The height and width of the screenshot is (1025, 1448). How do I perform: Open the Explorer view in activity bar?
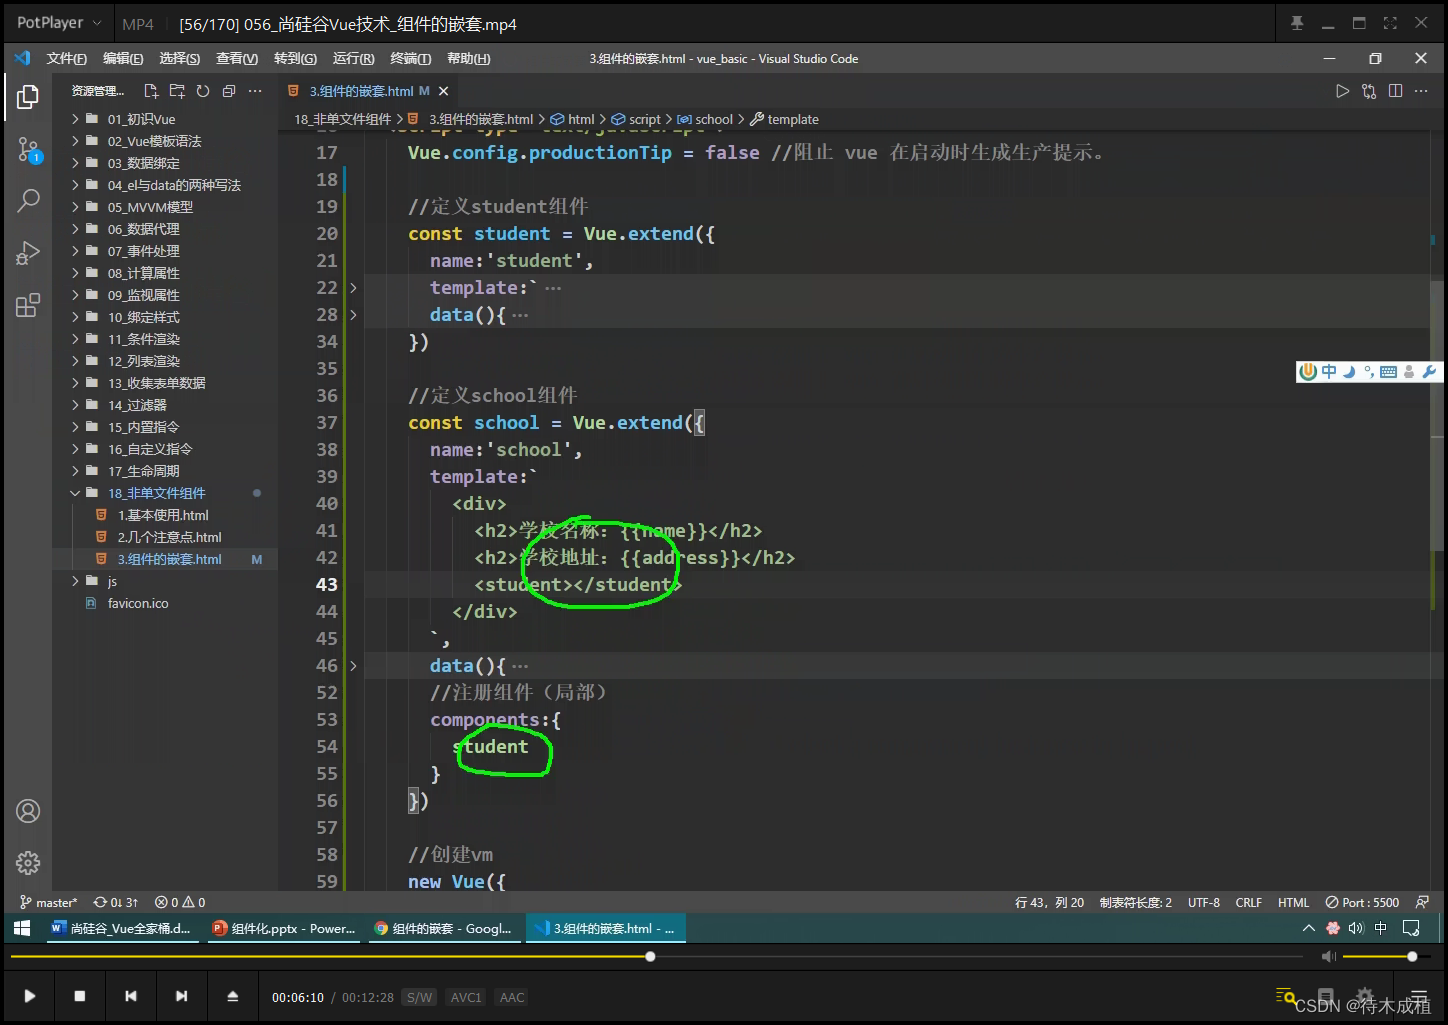28,96
